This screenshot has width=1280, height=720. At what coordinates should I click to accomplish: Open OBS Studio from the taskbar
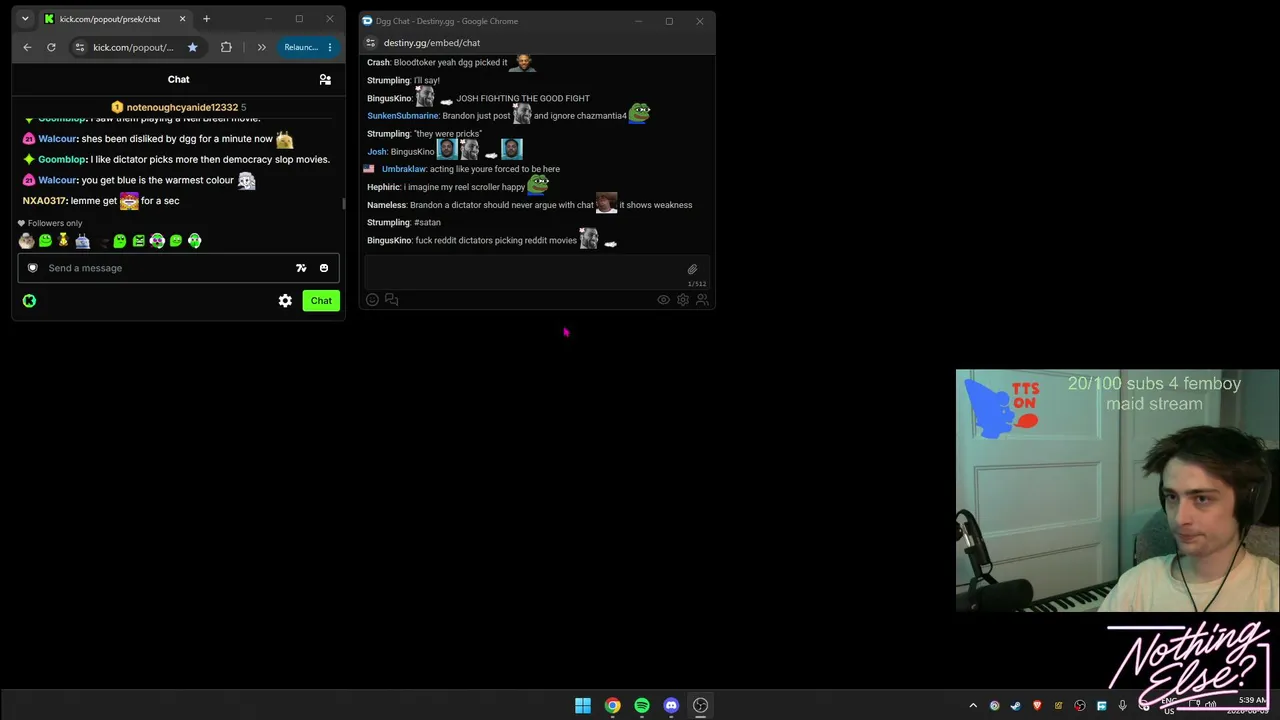(701, 705)
